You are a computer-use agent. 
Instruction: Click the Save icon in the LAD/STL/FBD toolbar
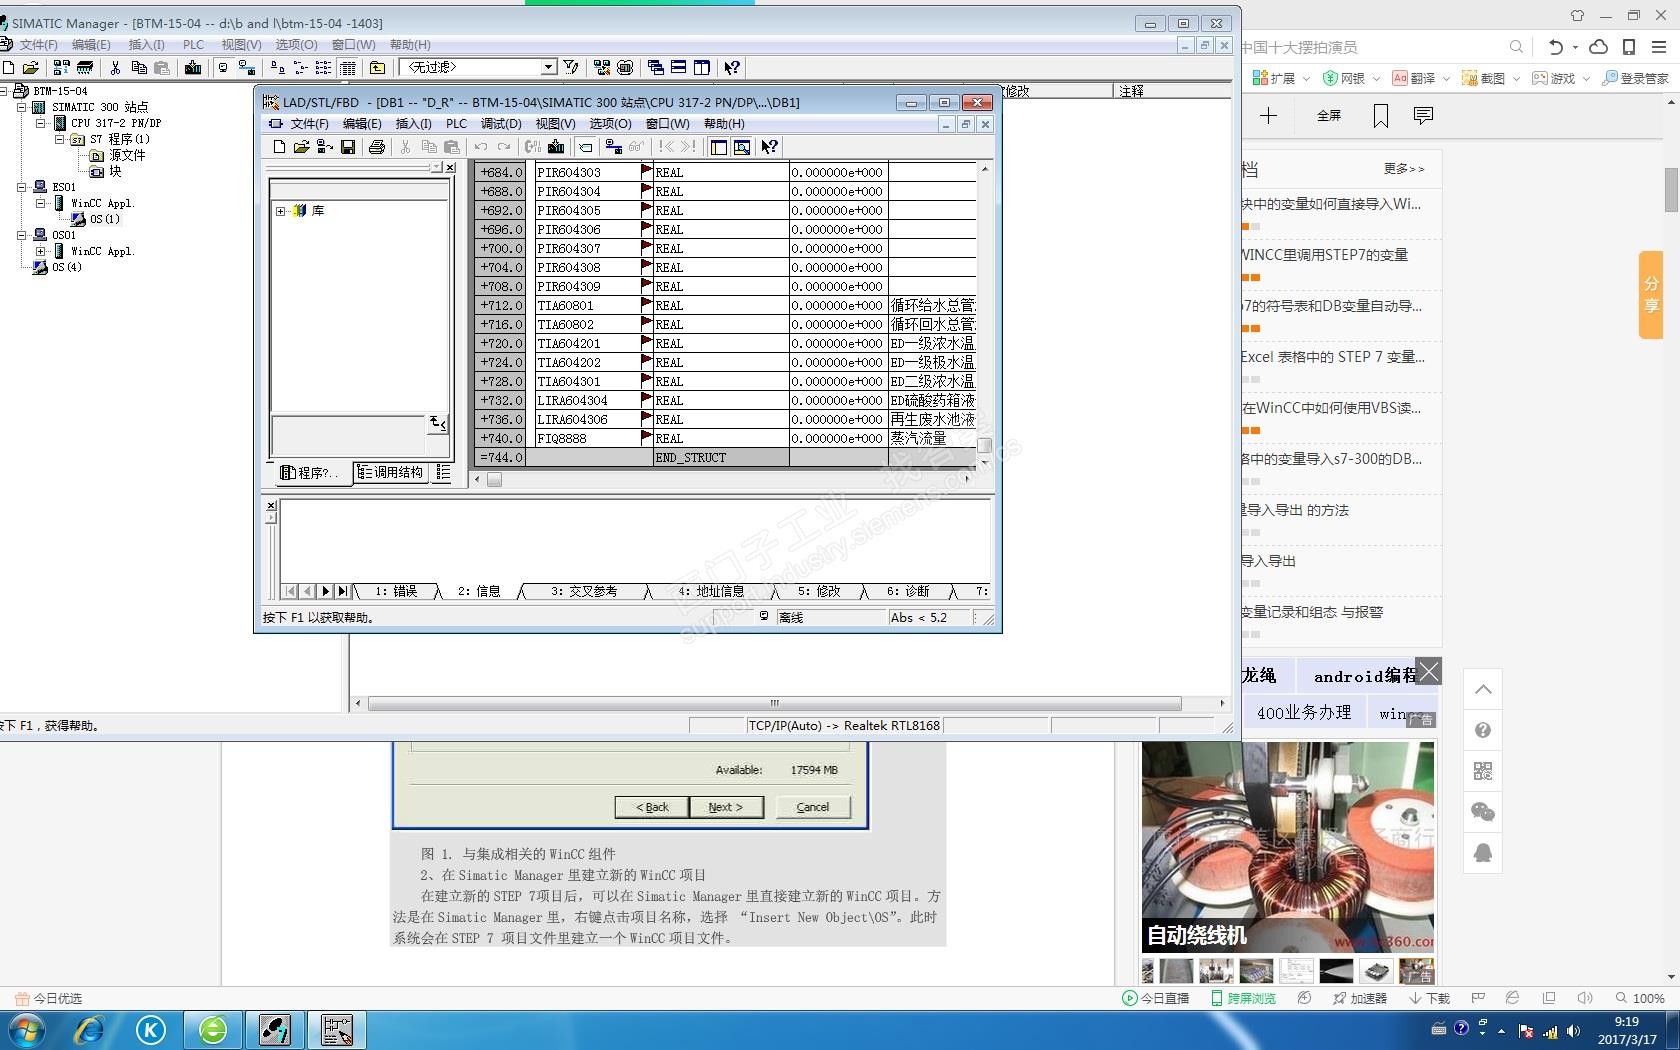348,147
